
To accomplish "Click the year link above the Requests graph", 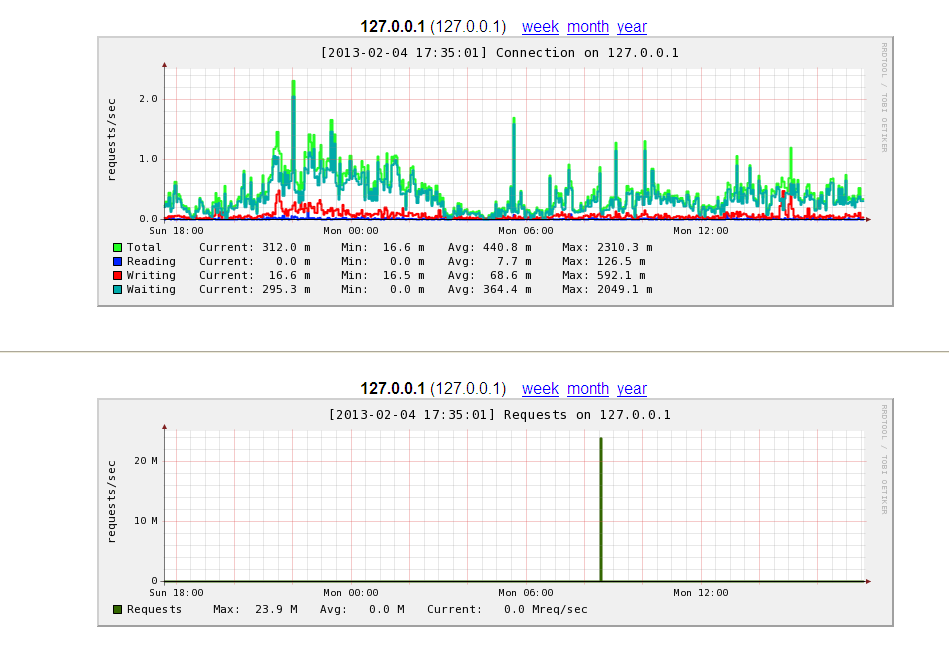I will tap(632, 389).
